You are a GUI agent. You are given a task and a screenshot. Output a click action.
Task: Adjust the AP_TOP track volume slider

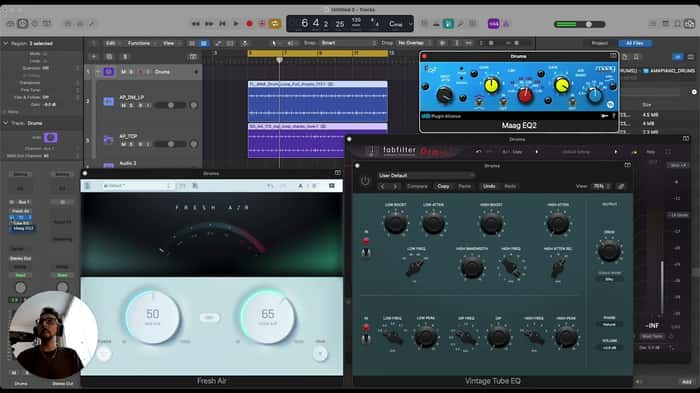click(x=170, y=144)
